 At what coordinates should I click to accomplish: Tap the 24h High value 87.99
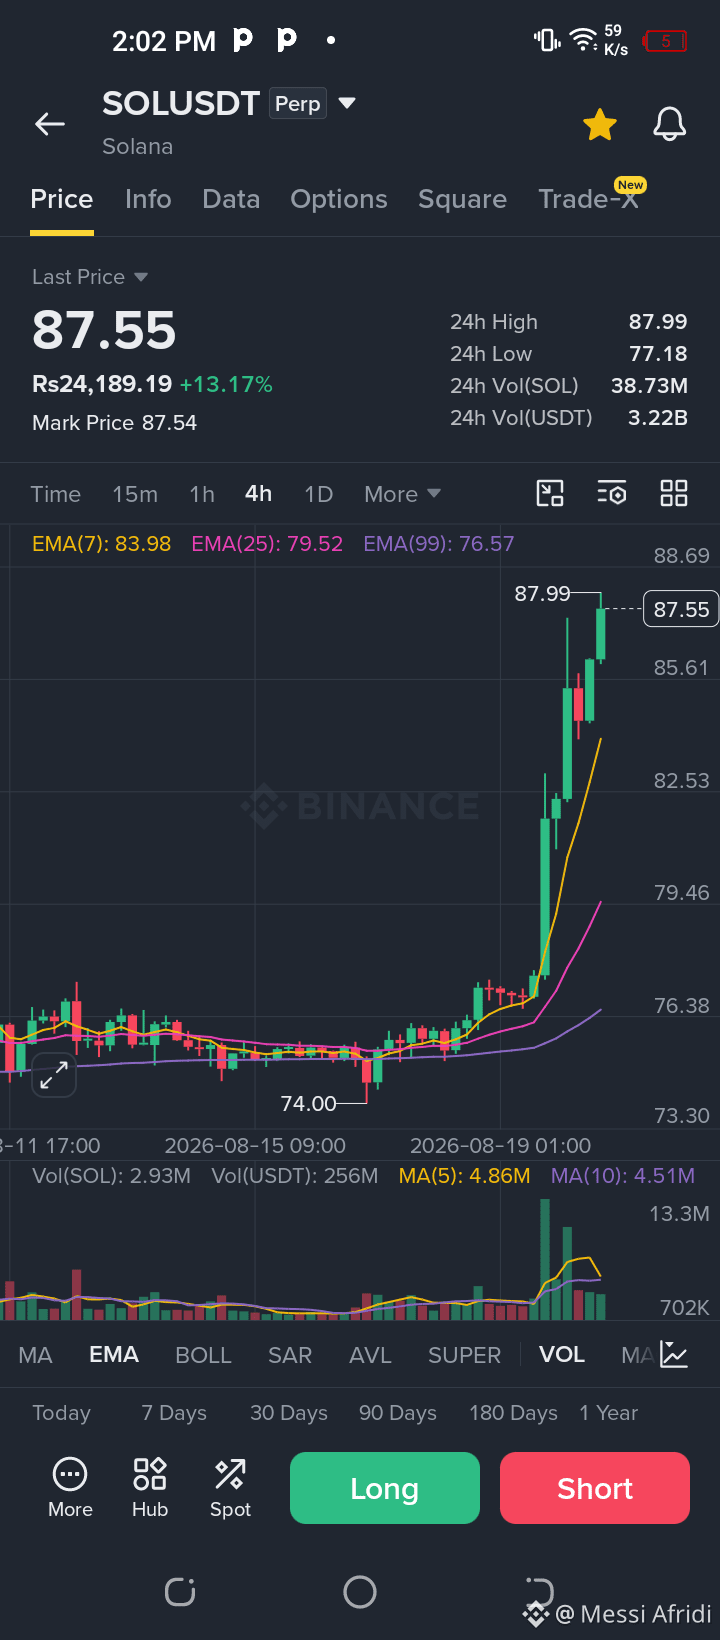(x=658, y=322)
